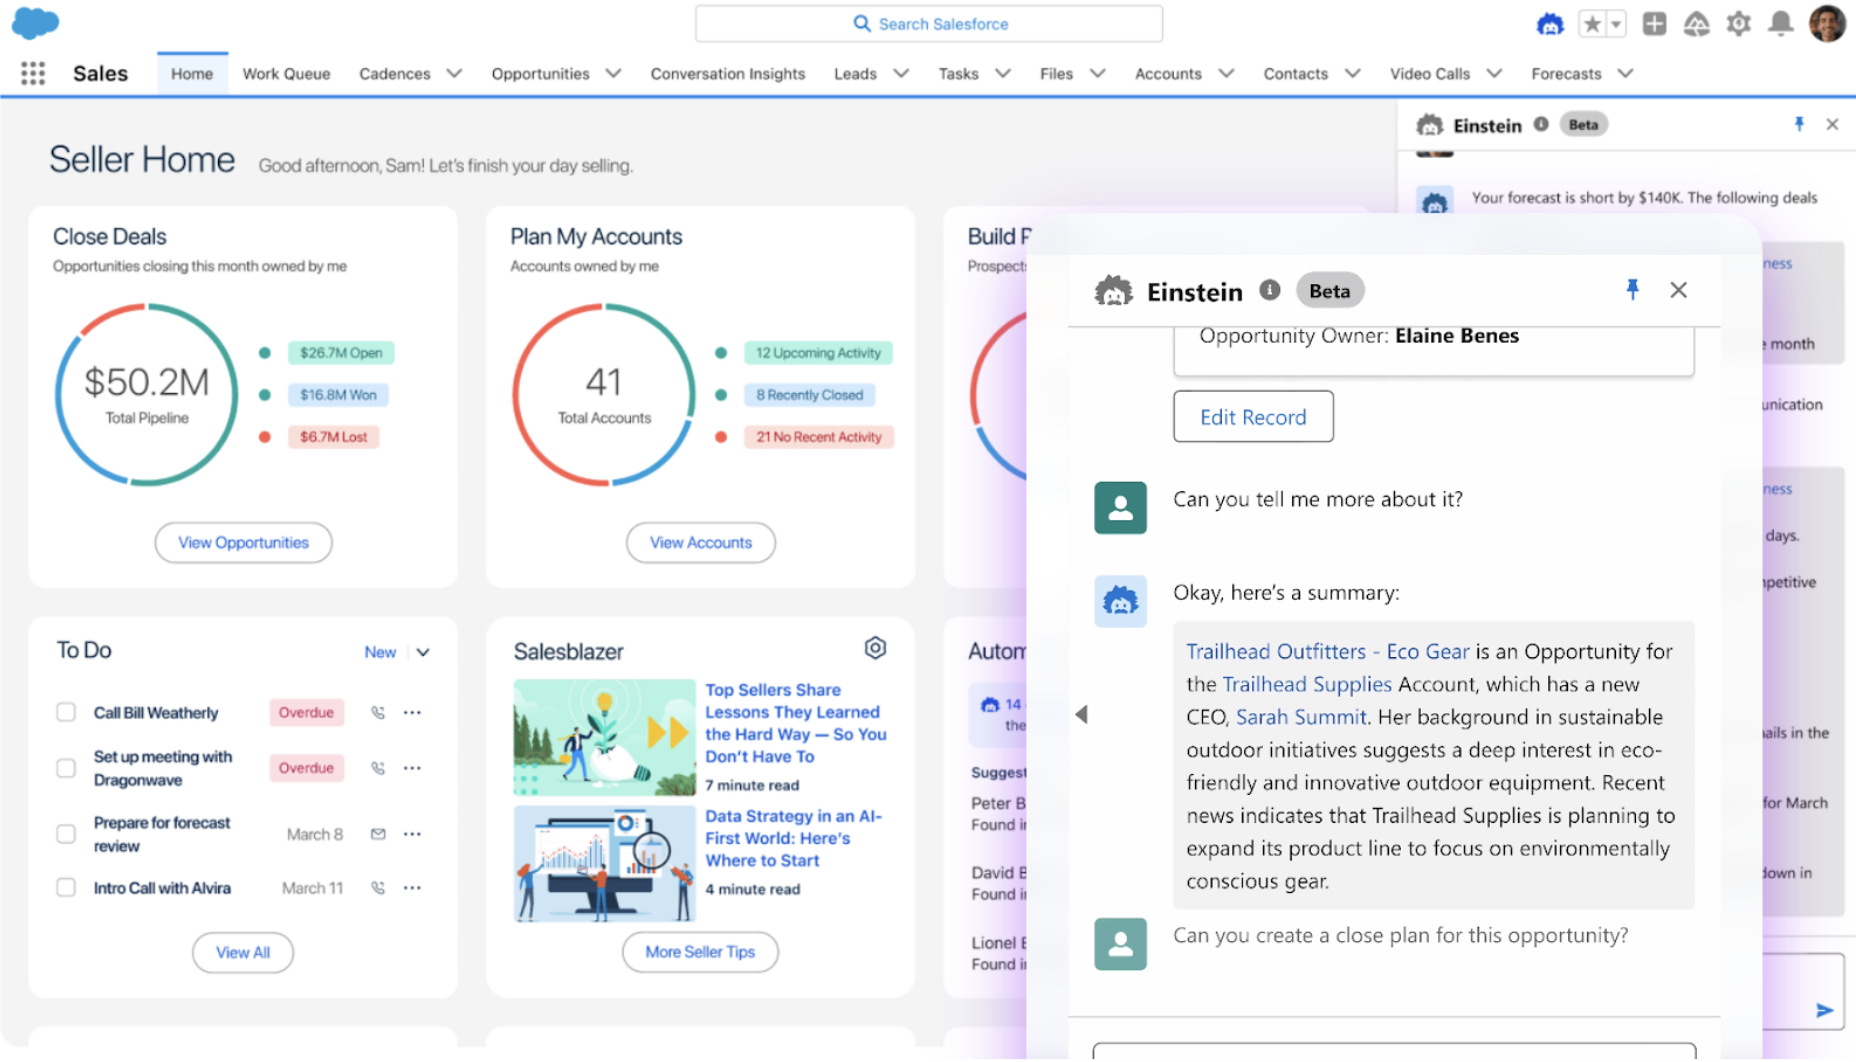Click the info icon next to Einstein

click(1270, 290)
